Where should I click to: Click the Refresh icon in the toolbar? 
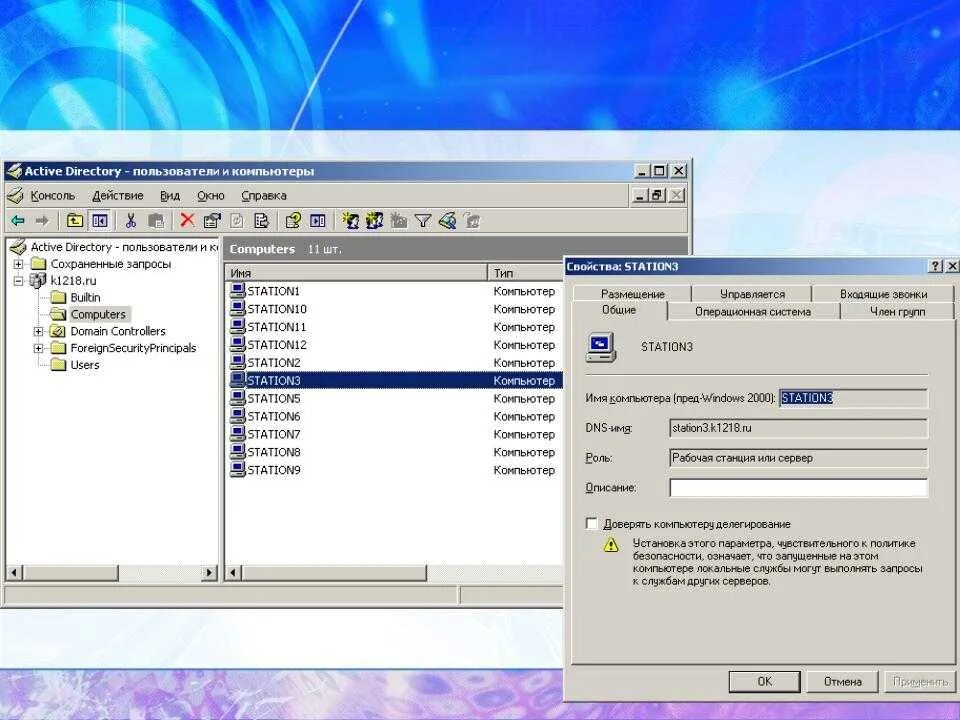pyautogui.click(x=236, y=220)
